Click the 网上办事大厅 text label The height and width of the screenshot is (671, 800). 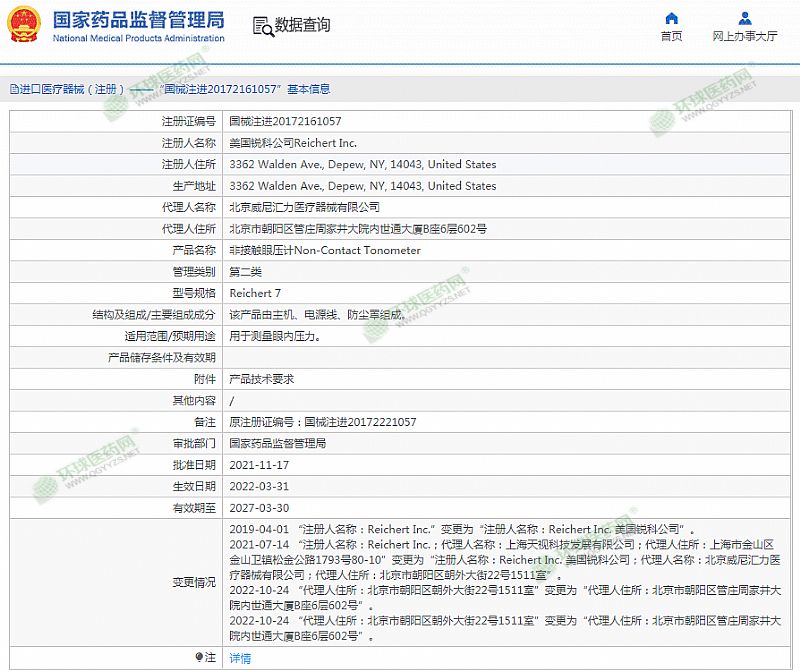coord(745,36)
